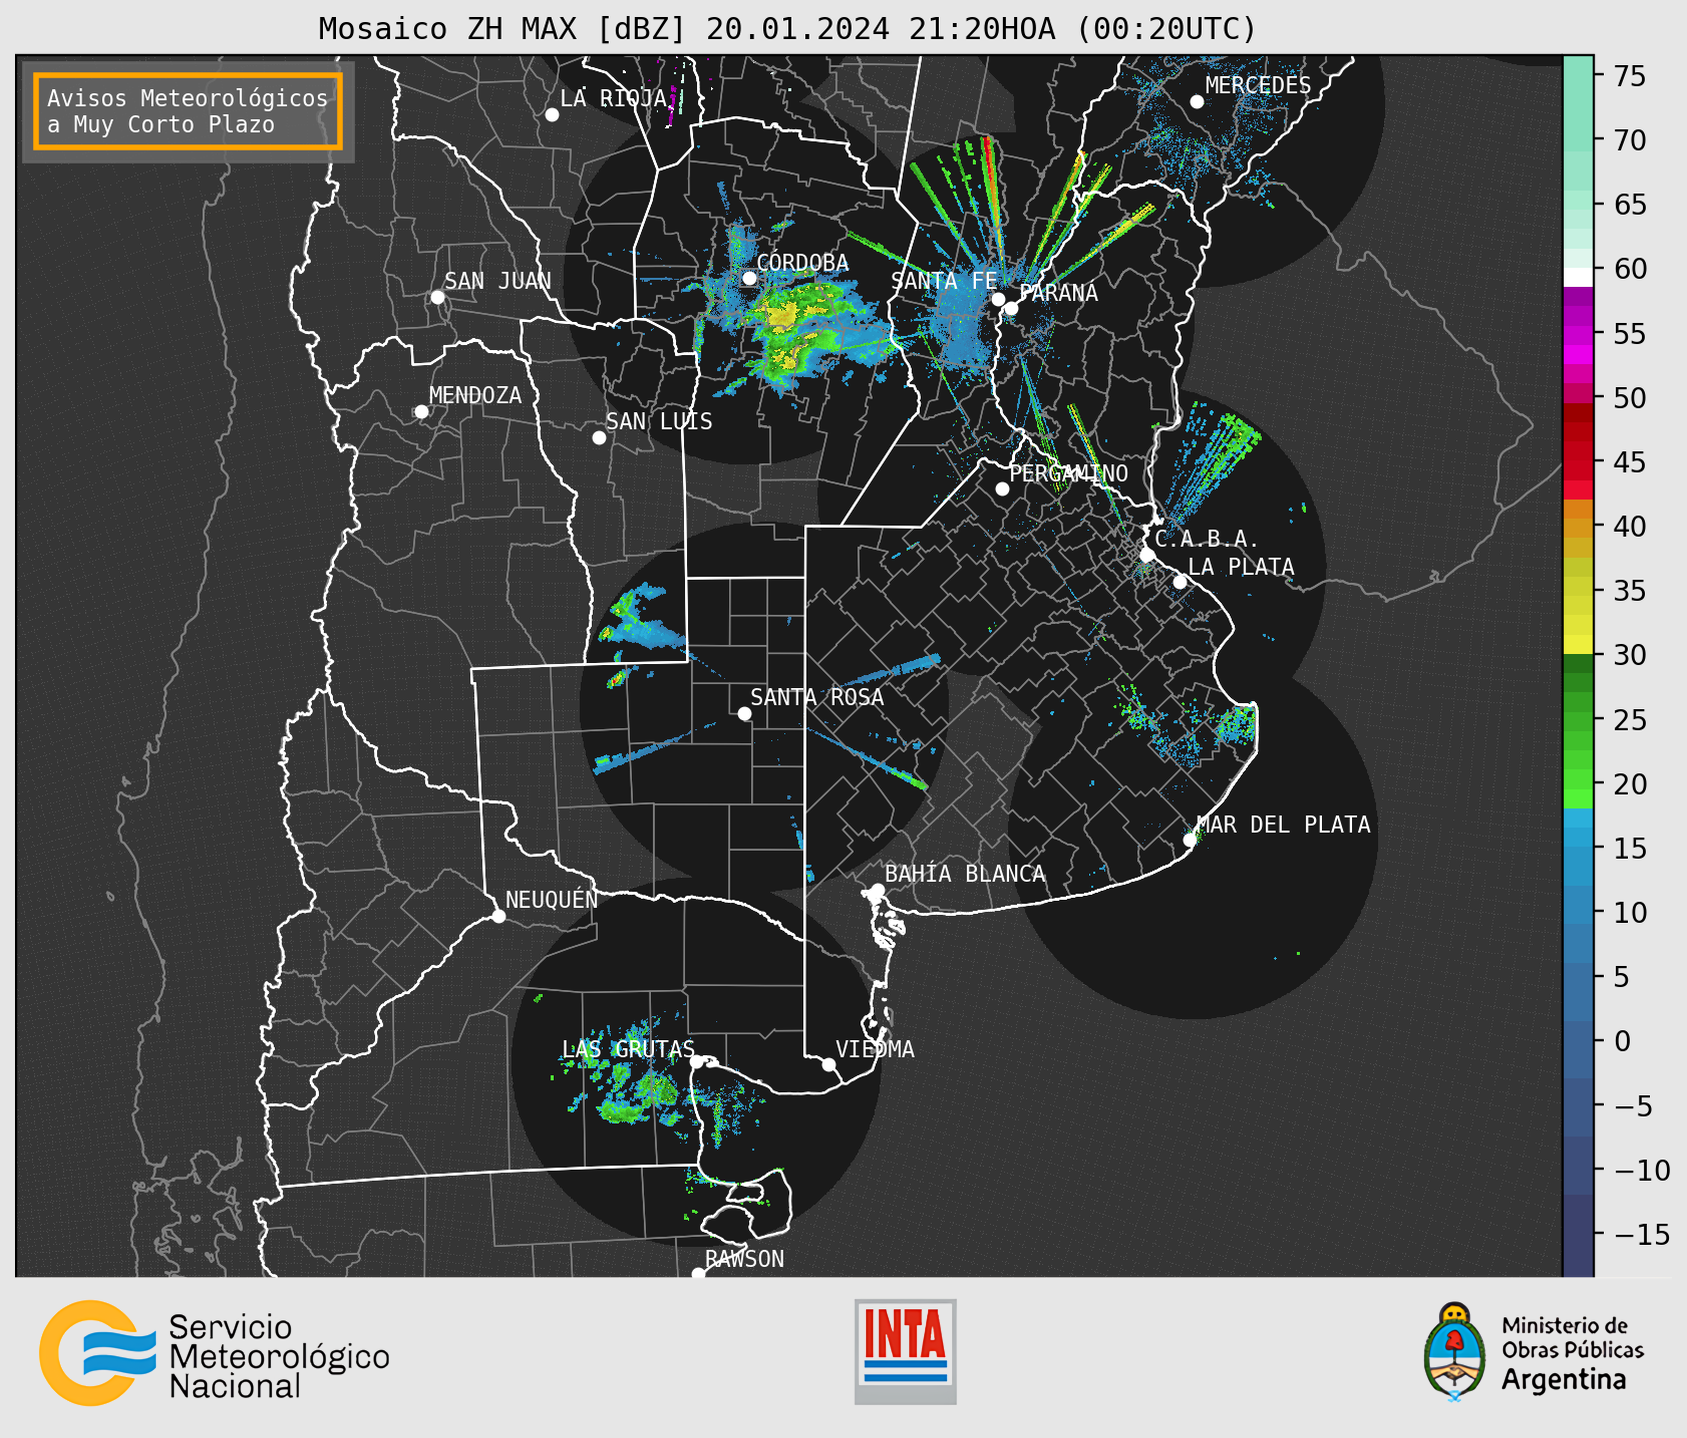
Task: Click the BAHÍA BLANCA label text
Action: click(965, 874)
